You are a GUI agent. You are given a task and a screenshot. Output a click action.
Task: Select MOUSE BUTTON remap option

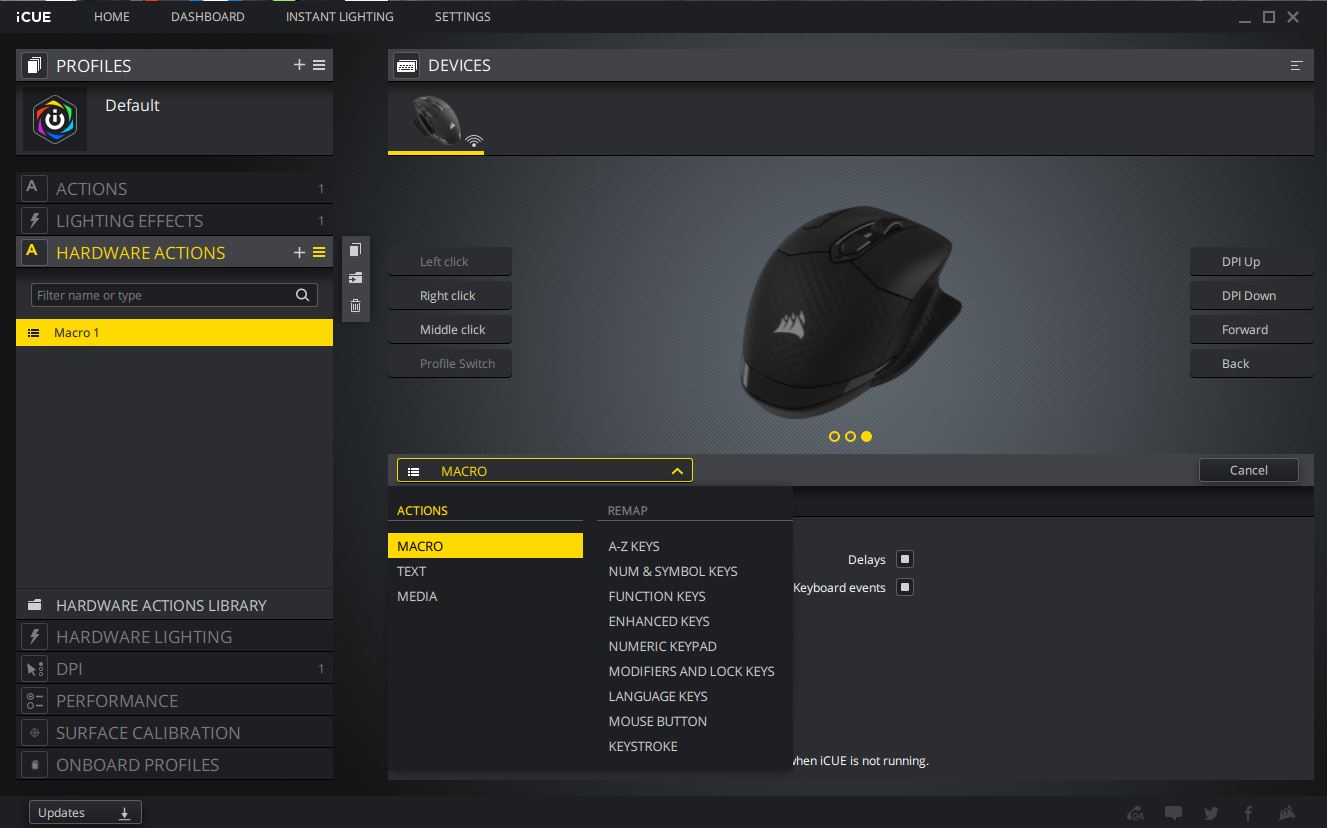[658, 721]
